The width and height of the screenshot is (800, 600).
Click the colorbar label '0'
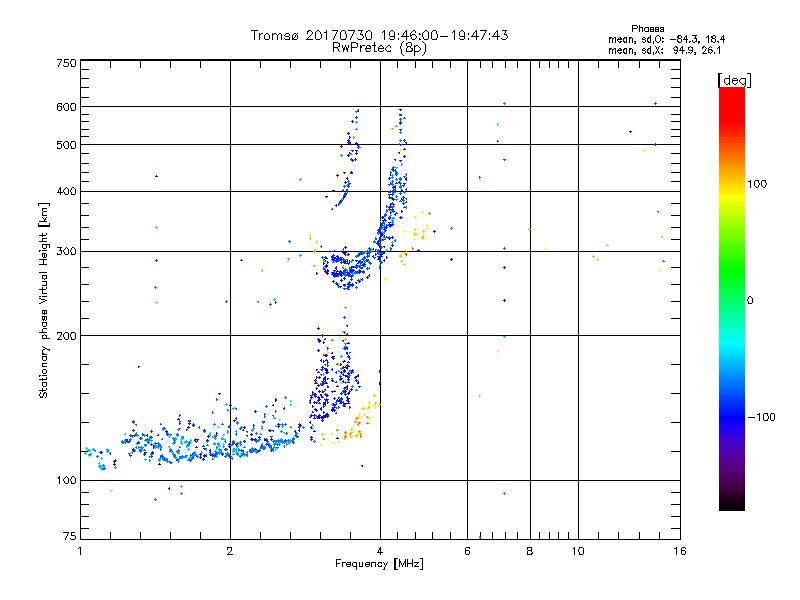tap(750, 301)
